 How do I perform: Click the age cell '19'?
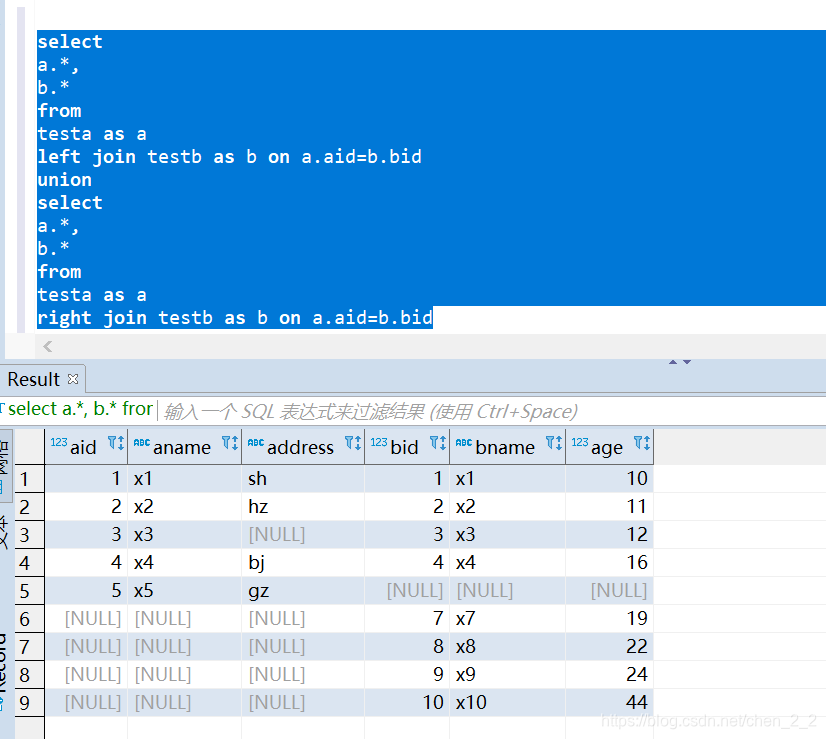[x=609, y=619]
